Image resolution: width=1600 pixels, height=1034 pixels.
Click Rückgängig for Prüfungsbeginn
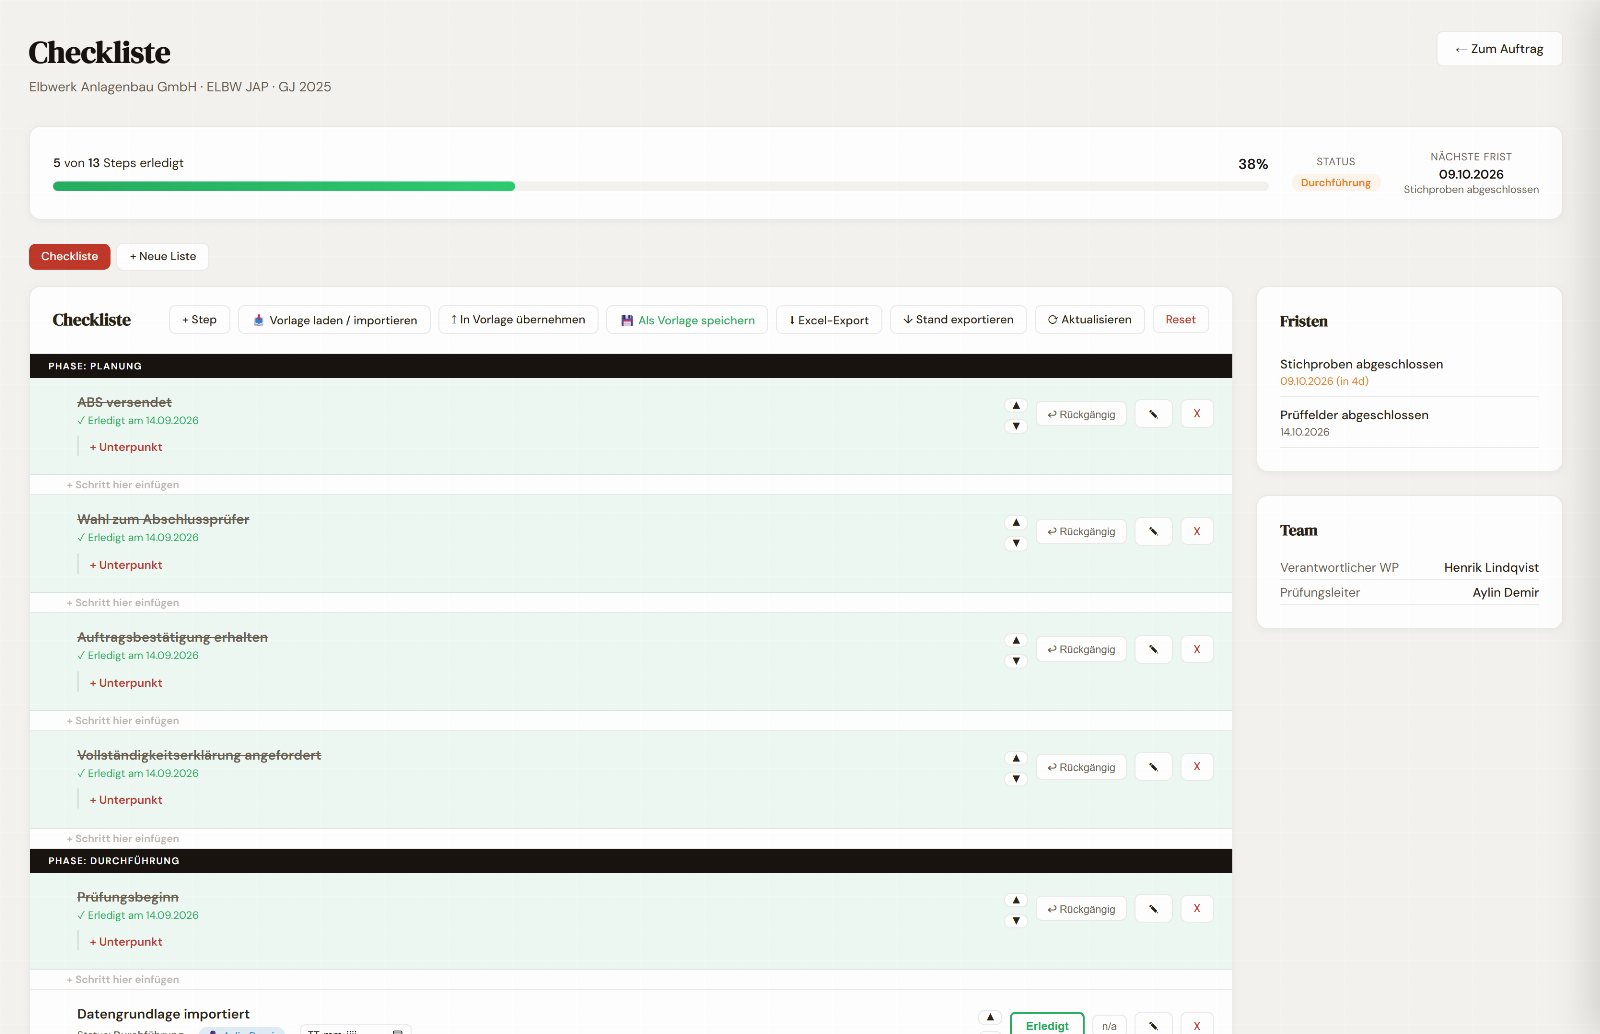[x=1081, y=909]
